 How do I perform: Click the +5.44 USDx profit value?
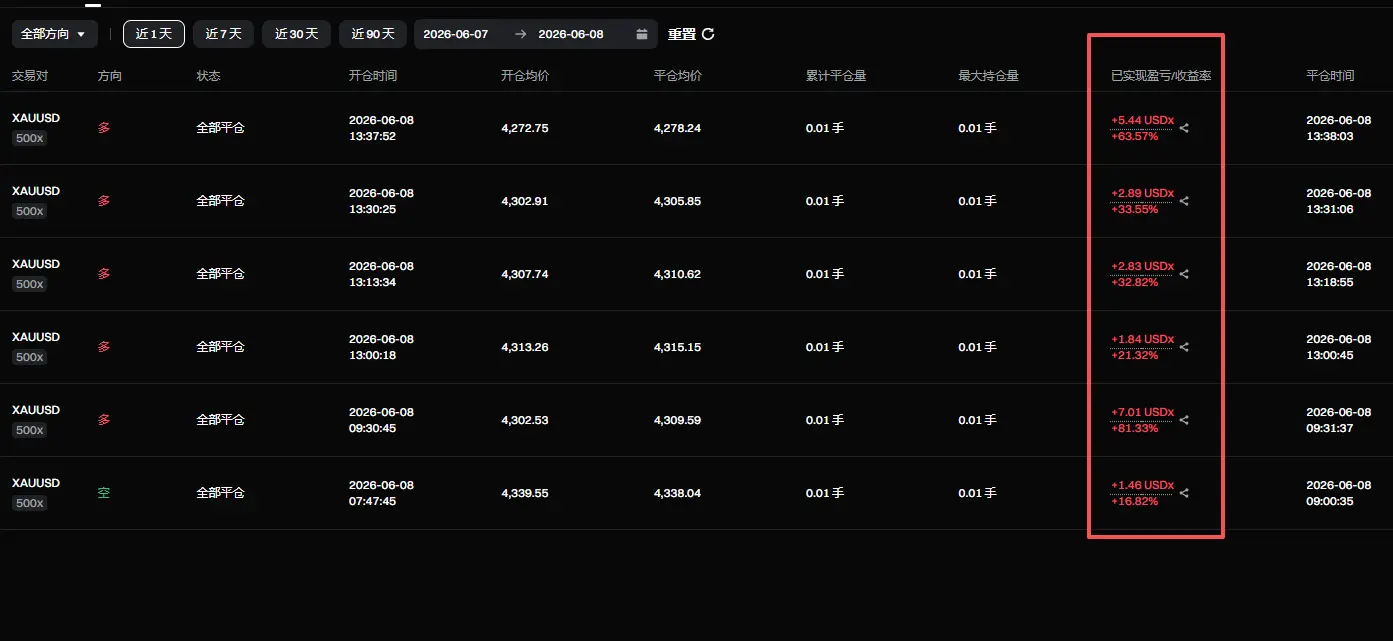pos(1142,120)
